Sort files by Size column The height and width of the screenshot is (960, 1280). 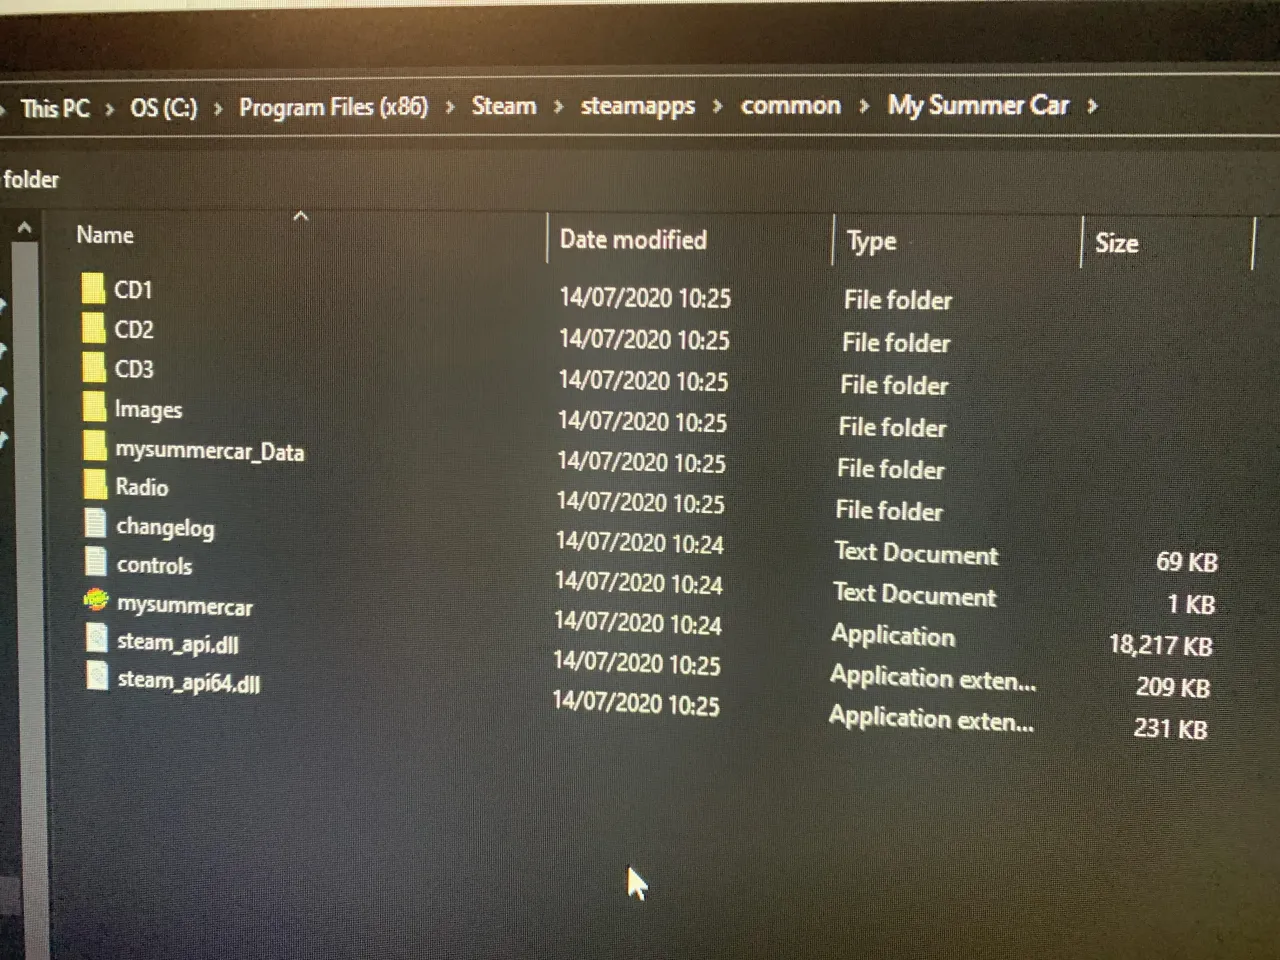pos(1116,243)
